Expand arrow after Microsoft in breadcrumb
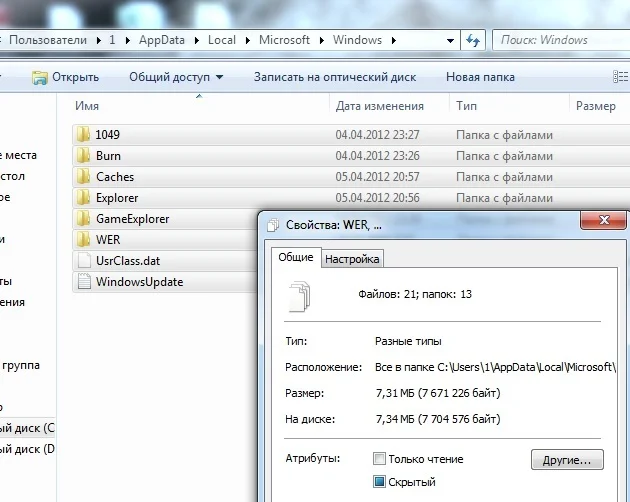The width and height of the screenshot is (630, 502). click(321, 40)
